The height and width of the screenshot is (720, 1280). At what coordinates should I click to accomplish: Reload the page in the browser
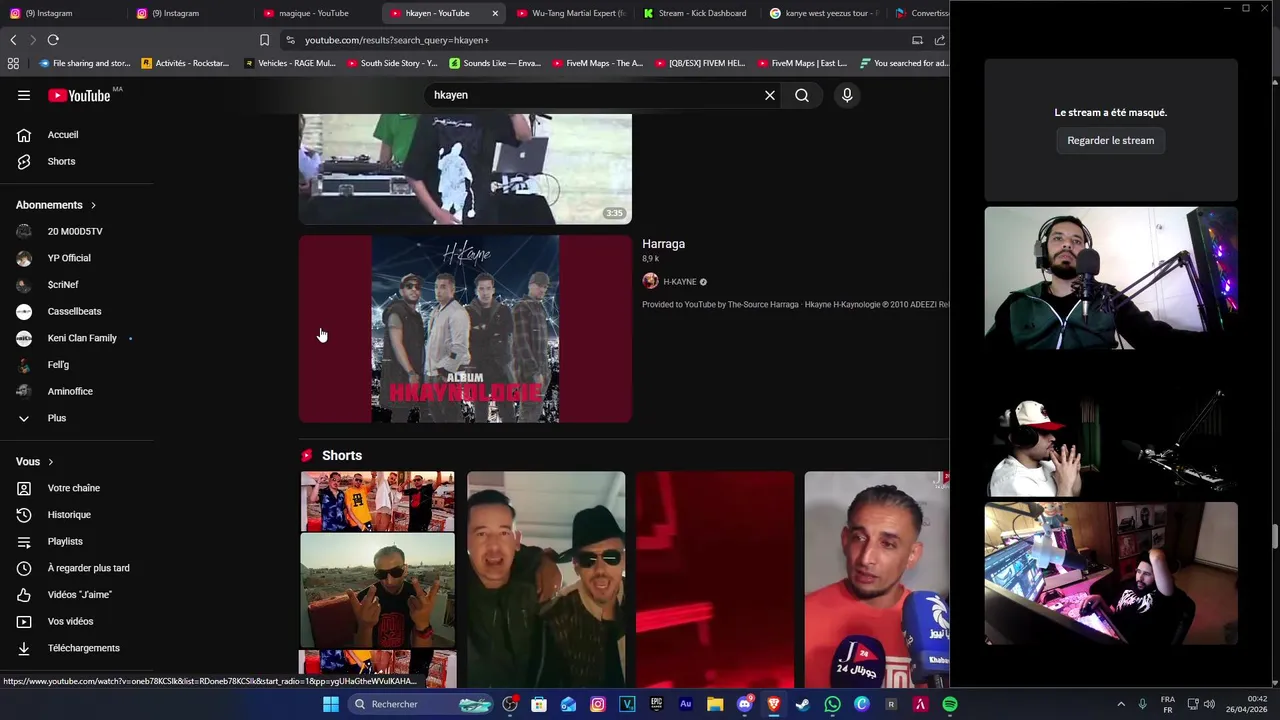click(x=53, y=40)
